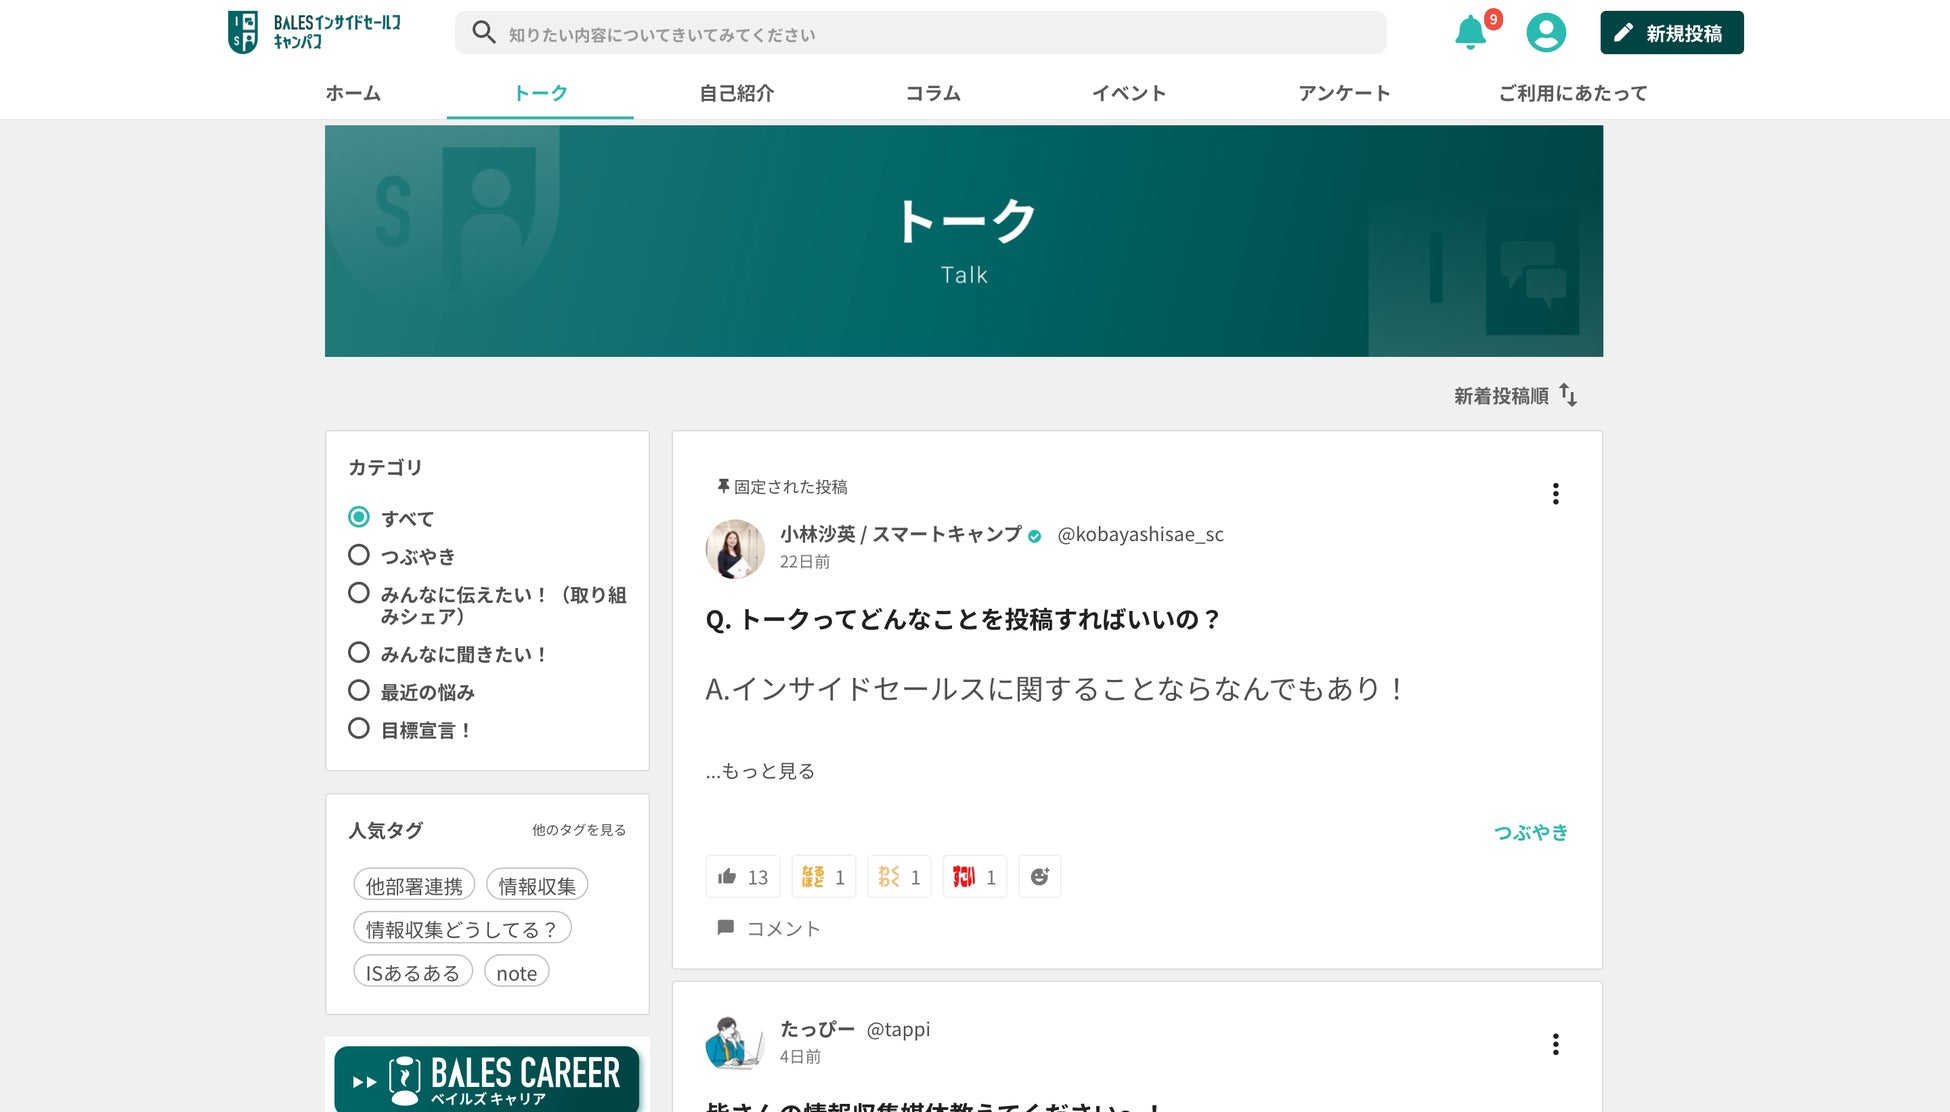
Task: Expand the post with …もっと見る
Action: pos(760,771)
